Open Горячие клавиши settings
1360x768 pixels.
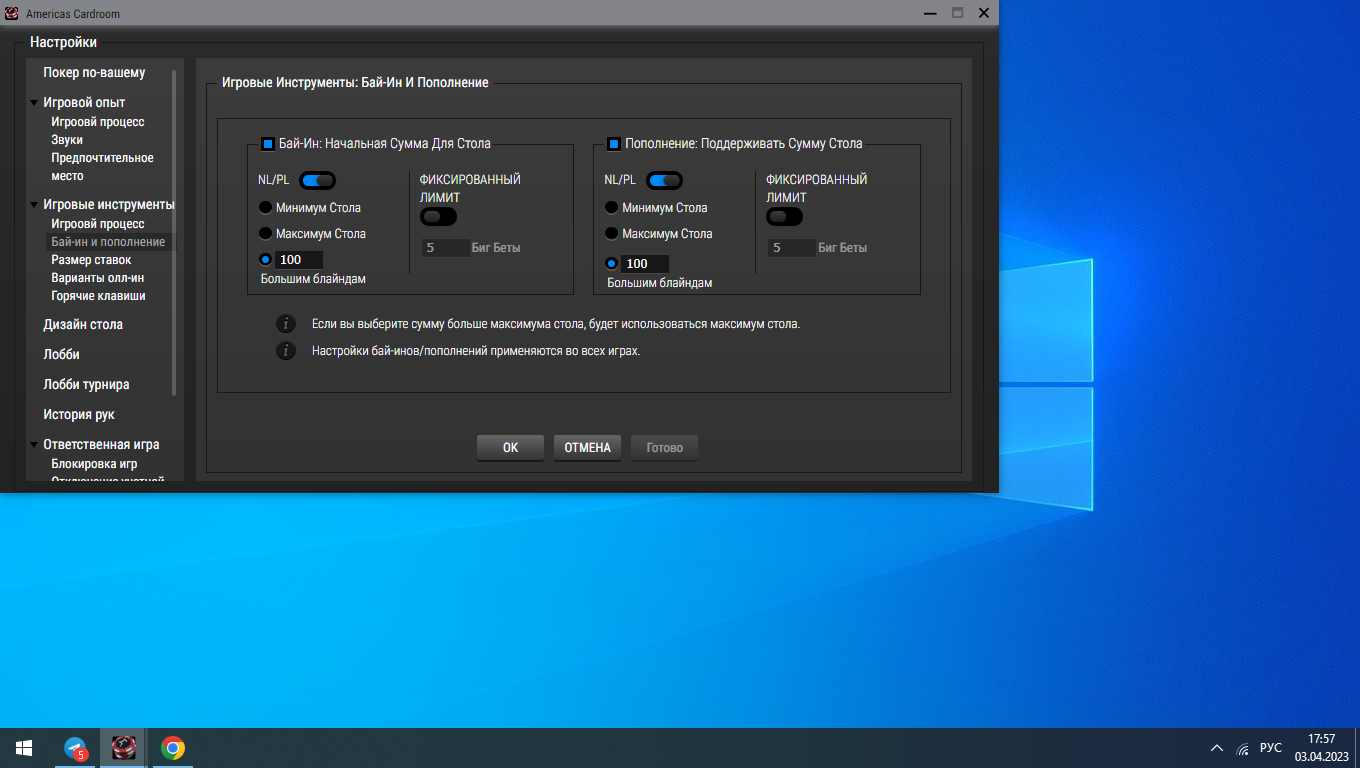(x=98, y=296)
